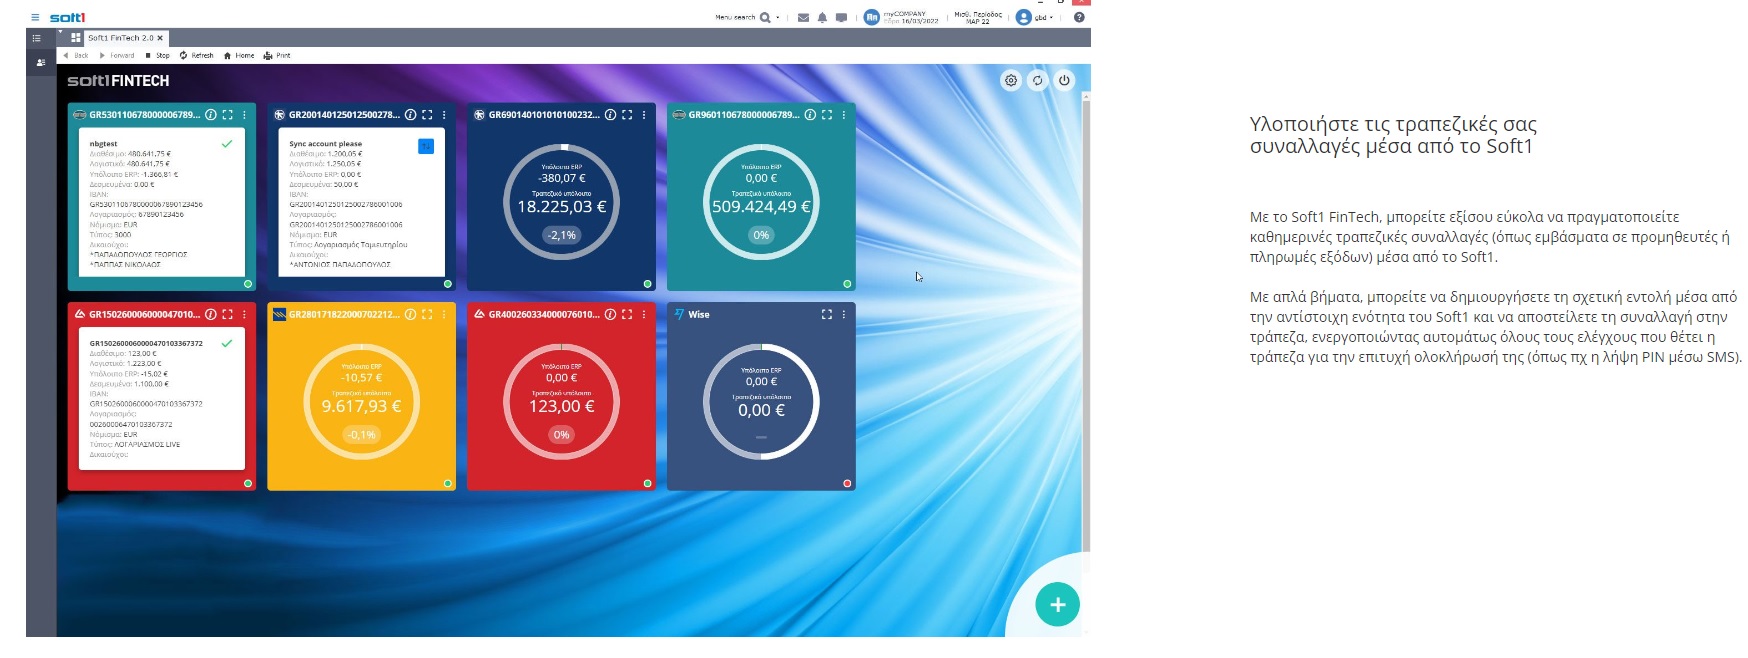
Task: Maximize the GR9601 account card
Action: click(827, 115)
